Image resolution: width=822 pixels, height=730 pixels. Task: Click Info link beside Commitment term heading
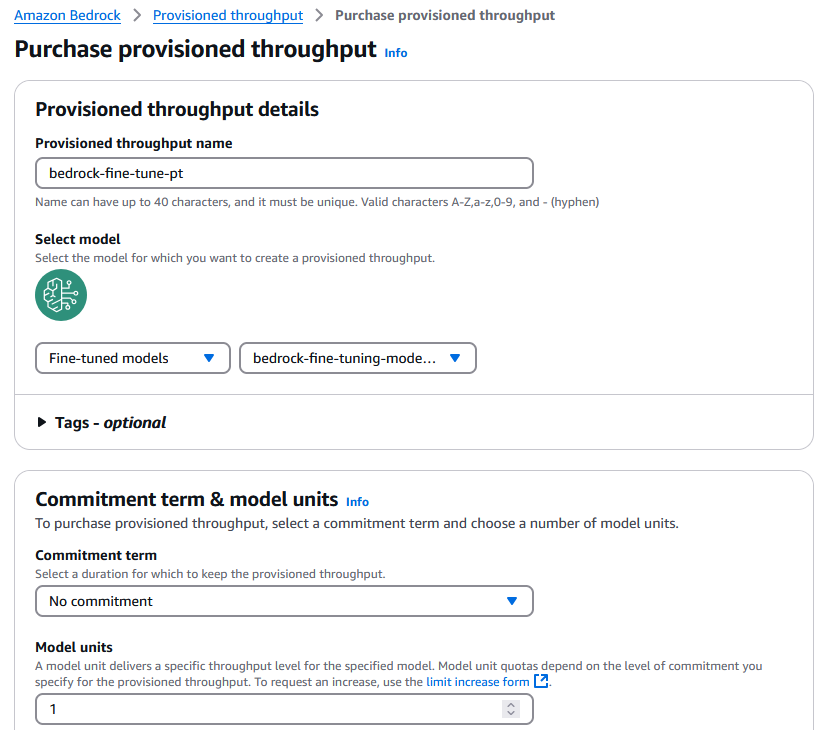coord(357,502)
